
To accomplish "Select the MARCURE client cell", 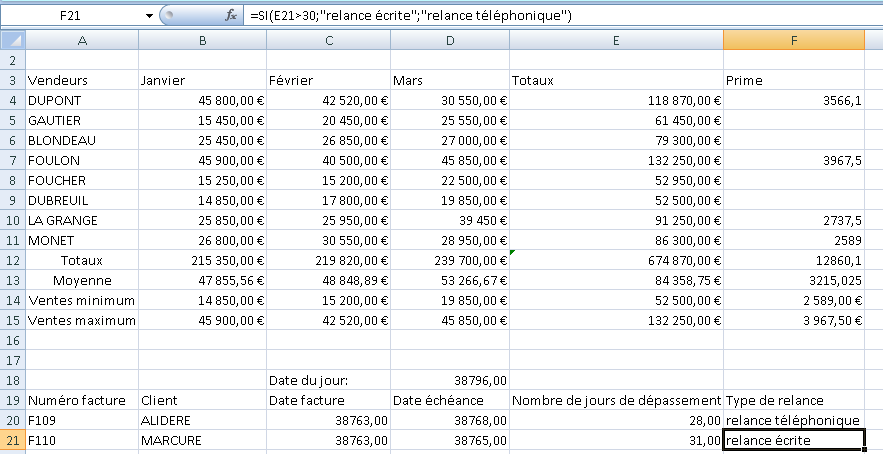I will coord(202,440).
